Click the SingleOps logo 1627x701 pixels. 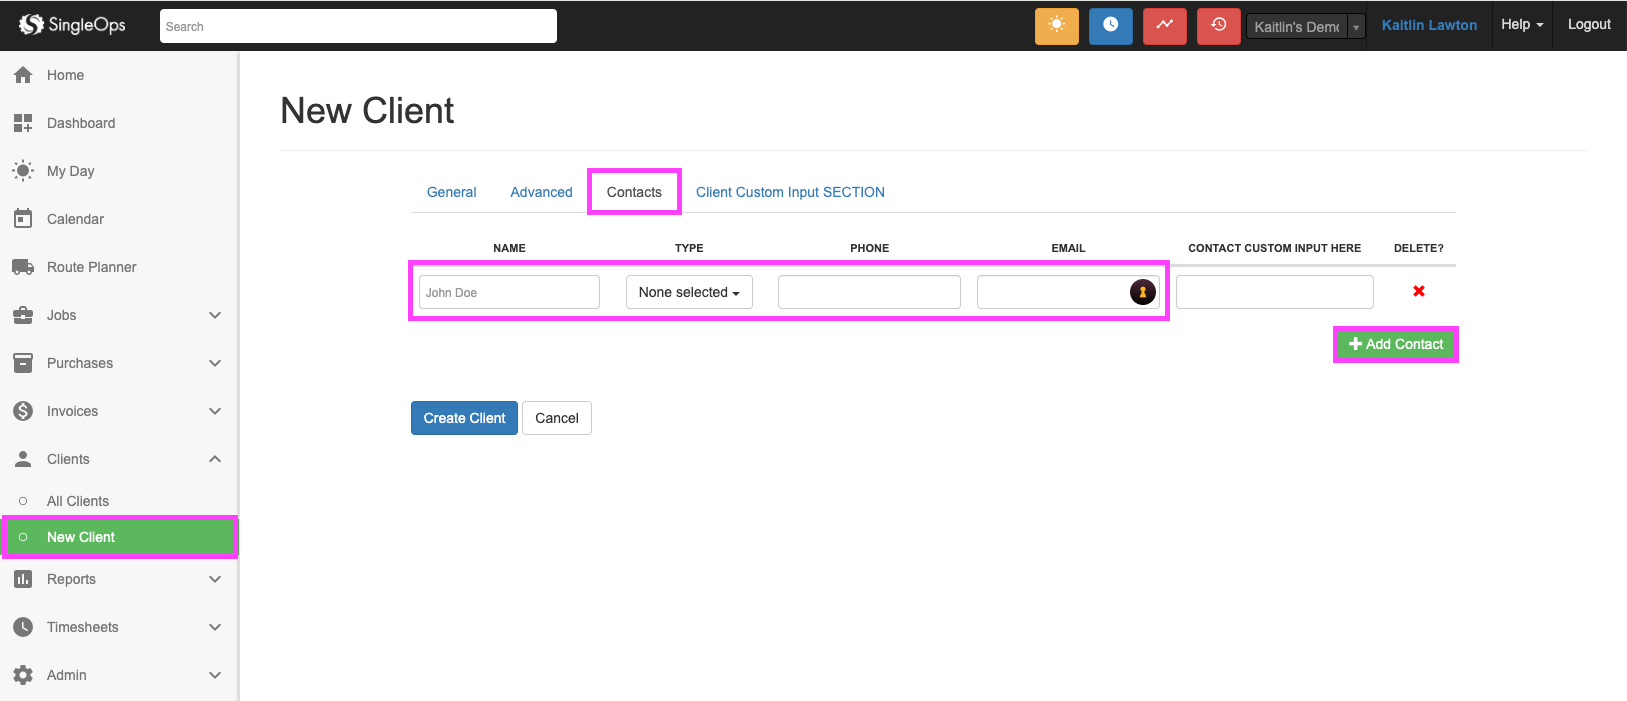coord(72,25)
